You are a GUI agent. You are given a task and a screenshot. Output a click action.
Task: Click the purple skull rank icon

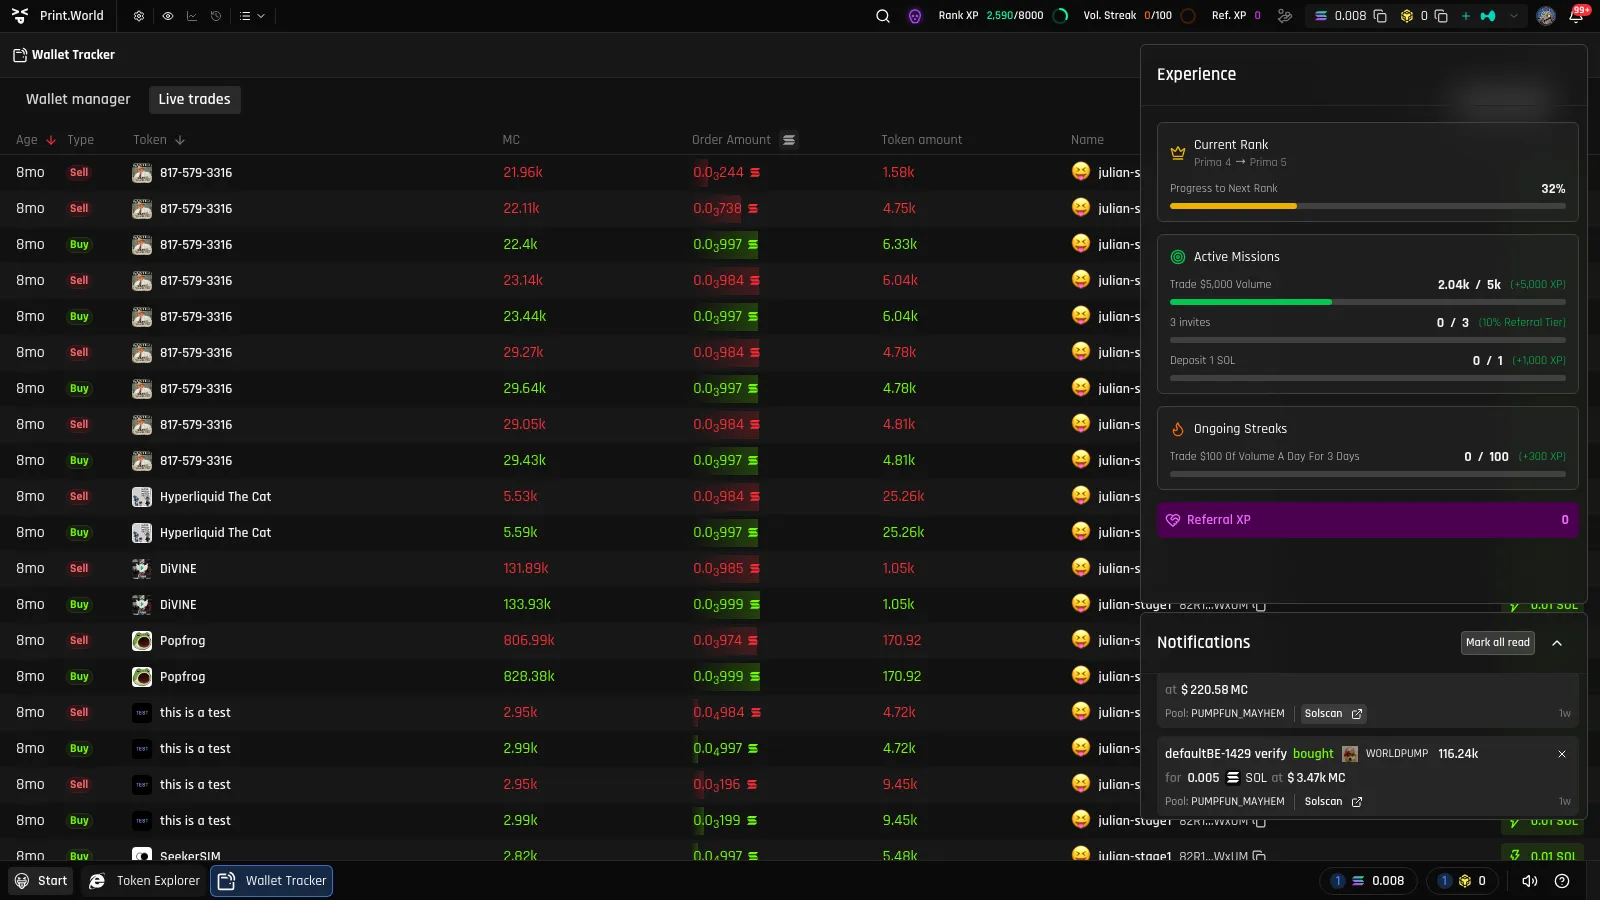click(915, 16)
